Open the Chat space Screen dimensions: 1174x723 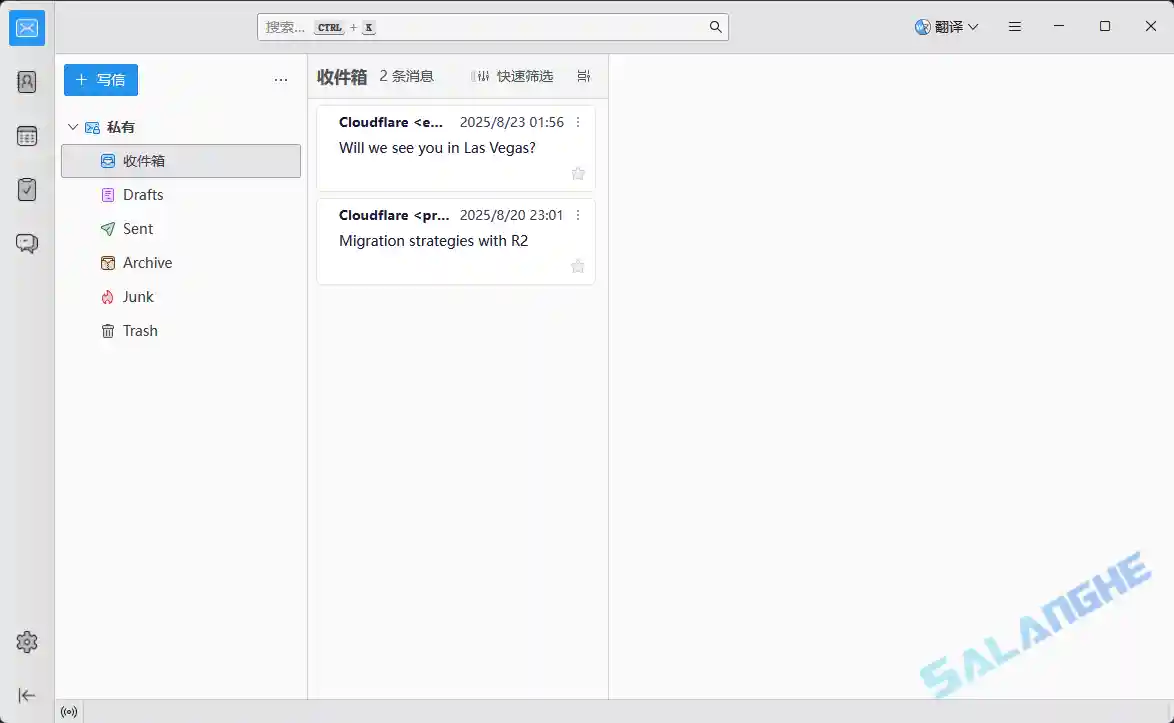coord(27,243)
